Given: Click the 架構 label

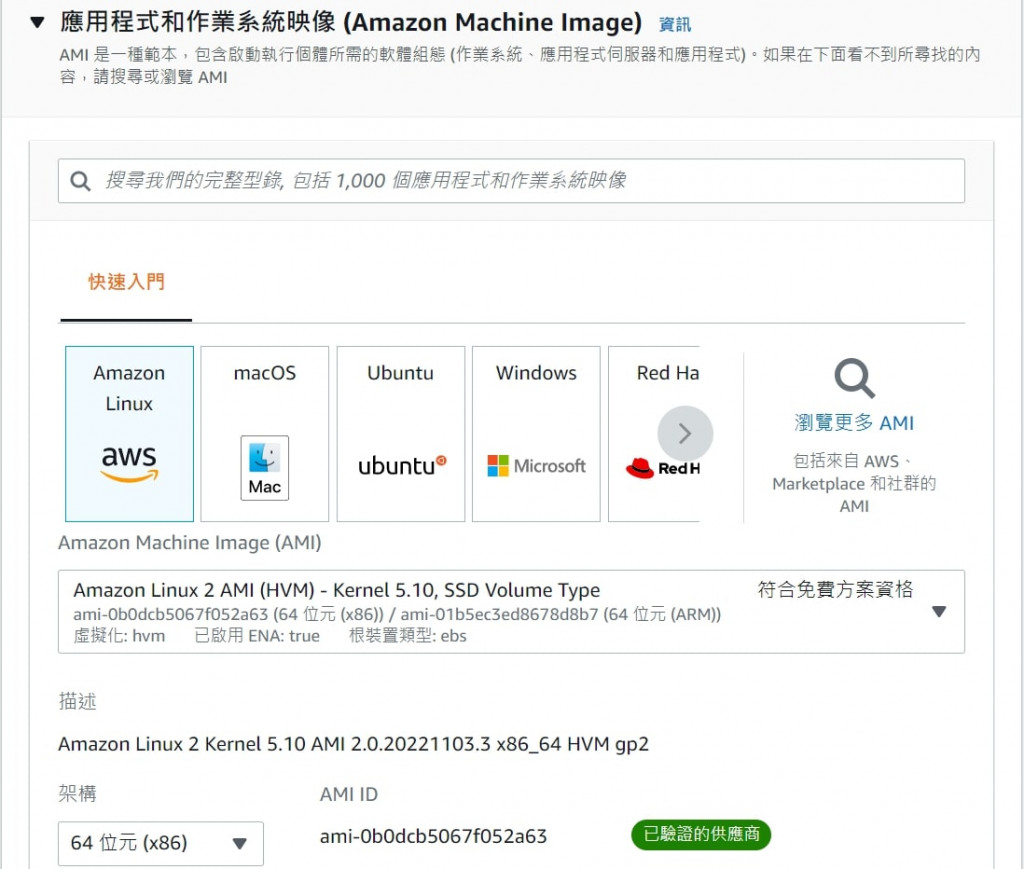Looking at the screenshot, I should (x=77, y=794).
